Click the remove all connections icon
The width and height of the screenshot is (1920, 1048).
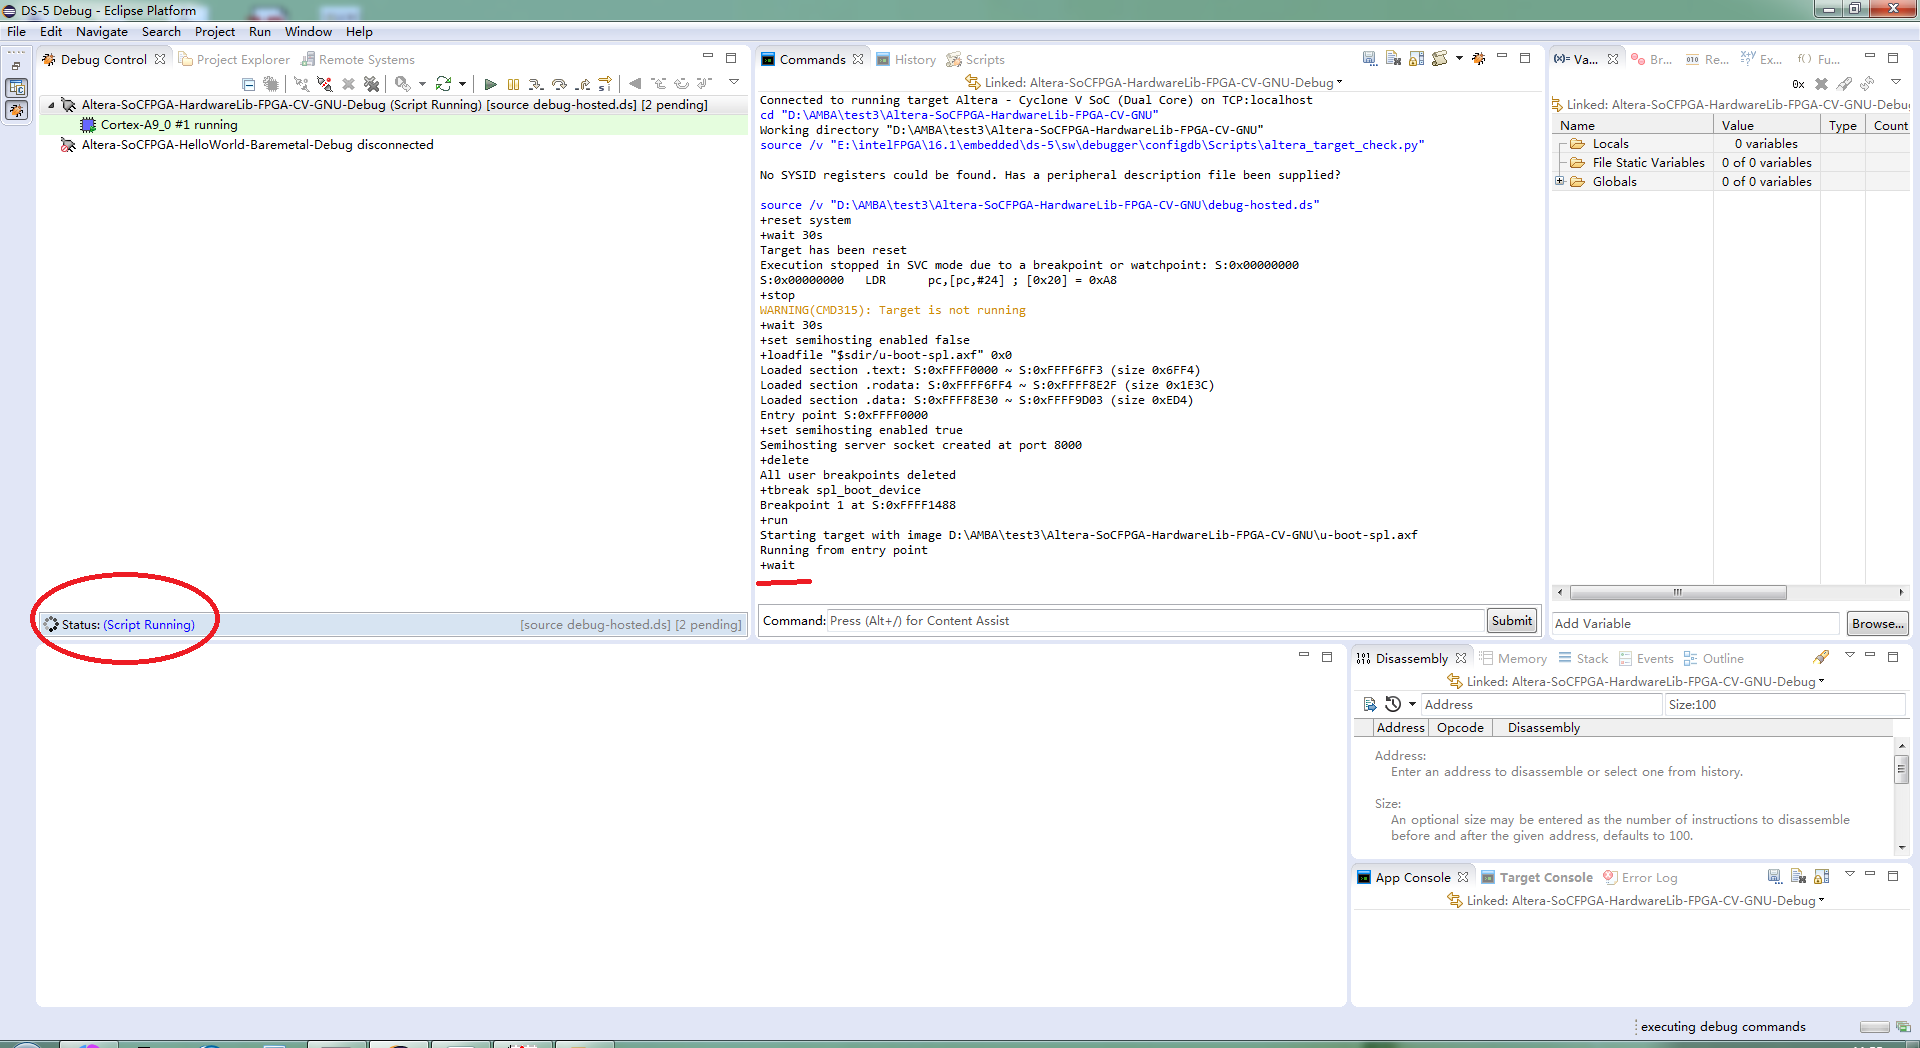coord(371,84)
